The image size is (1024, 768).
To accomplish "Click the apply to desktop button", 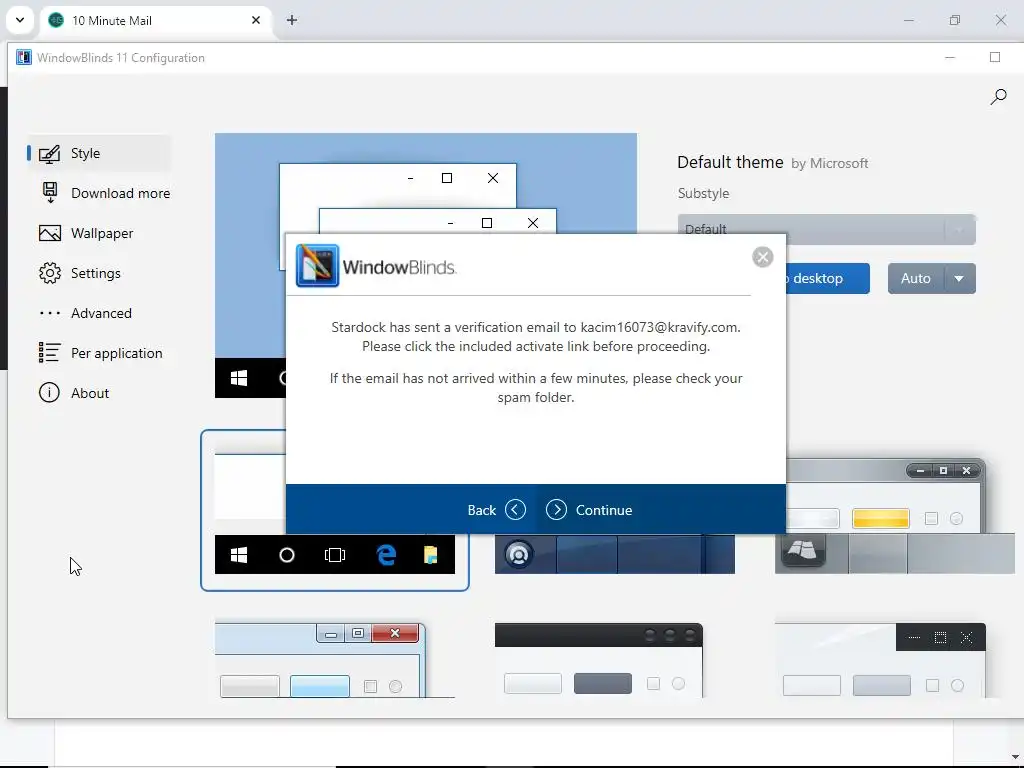I will coord(827,278).
